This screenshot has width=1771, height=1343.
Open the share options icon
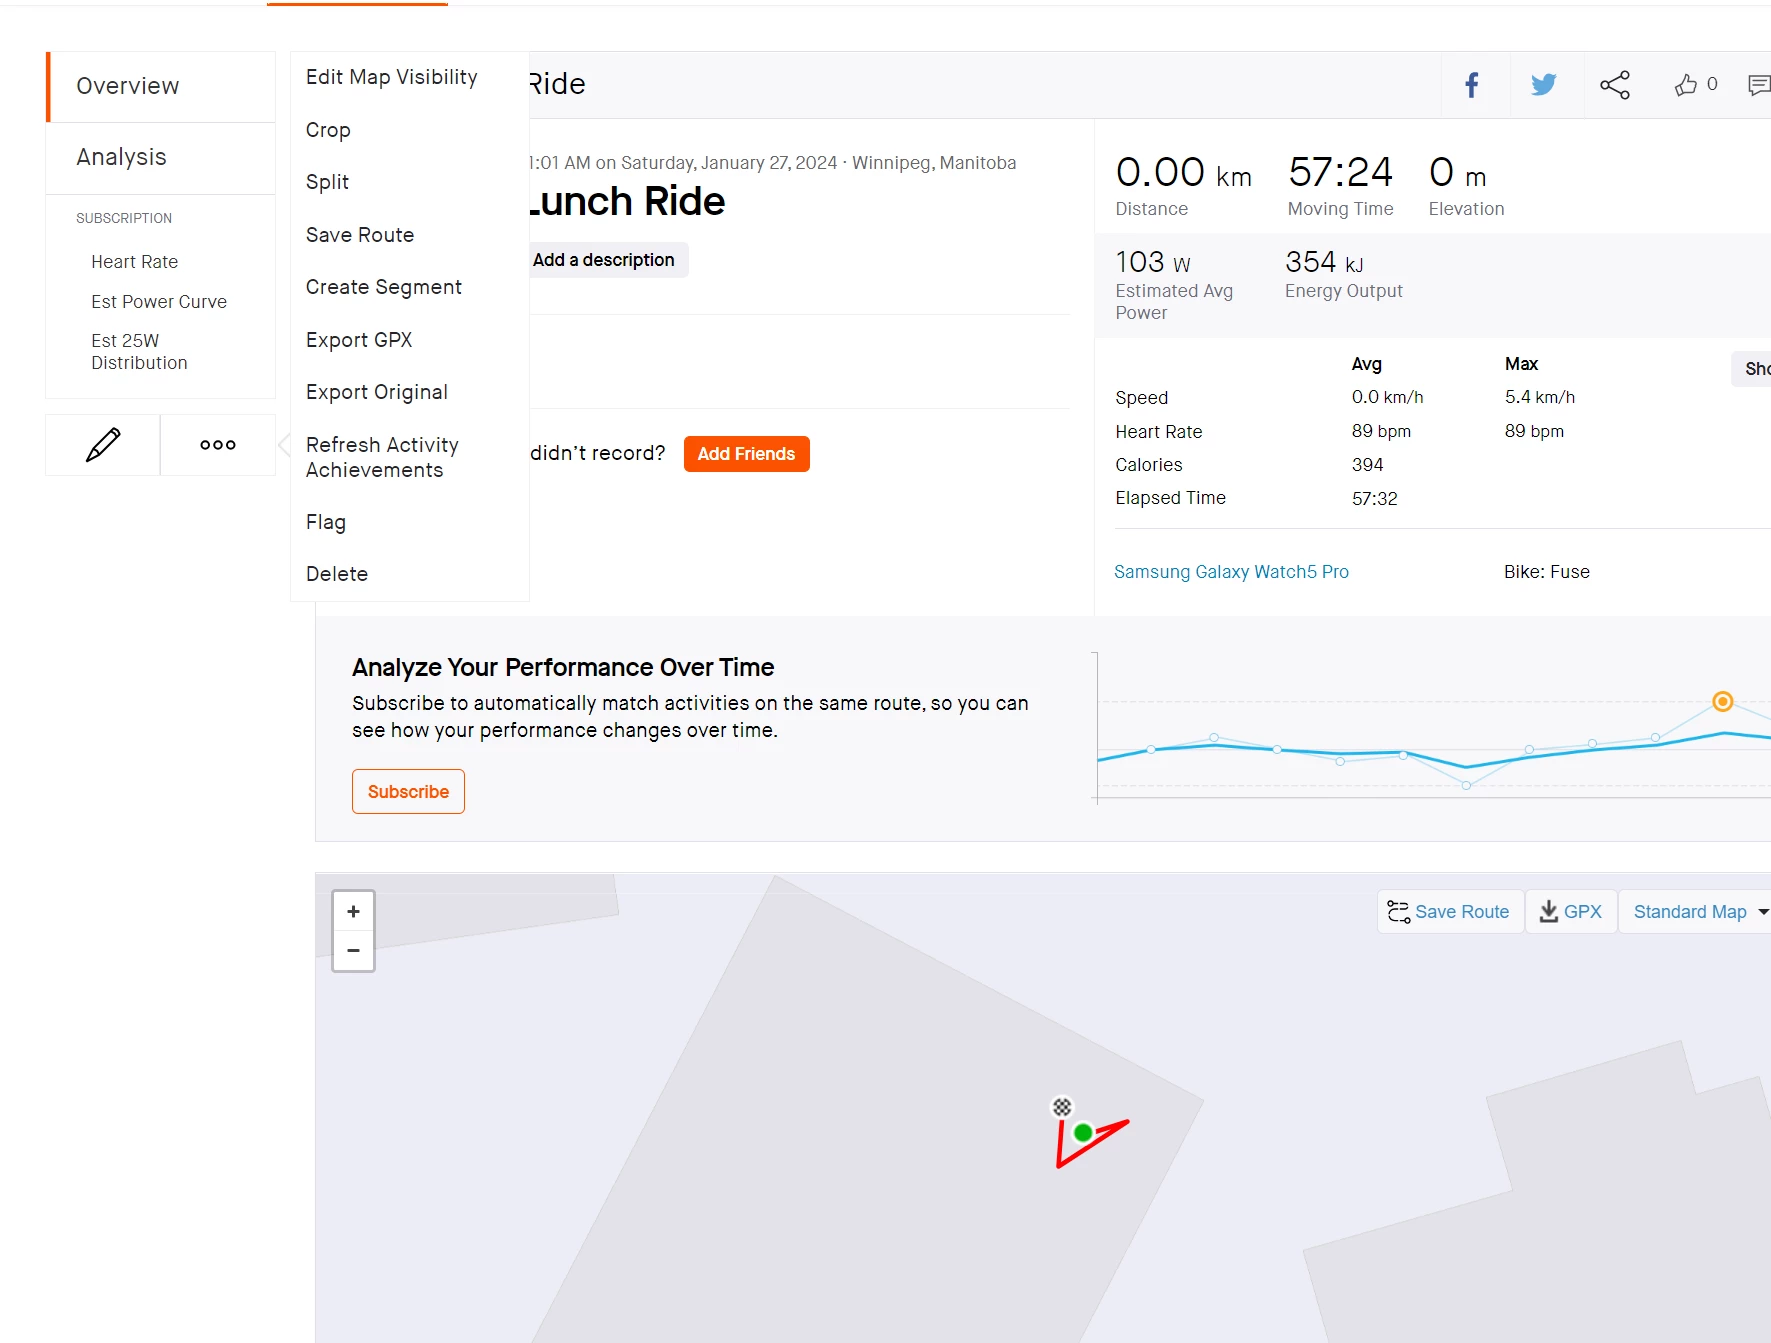[x=1614, y=85]
